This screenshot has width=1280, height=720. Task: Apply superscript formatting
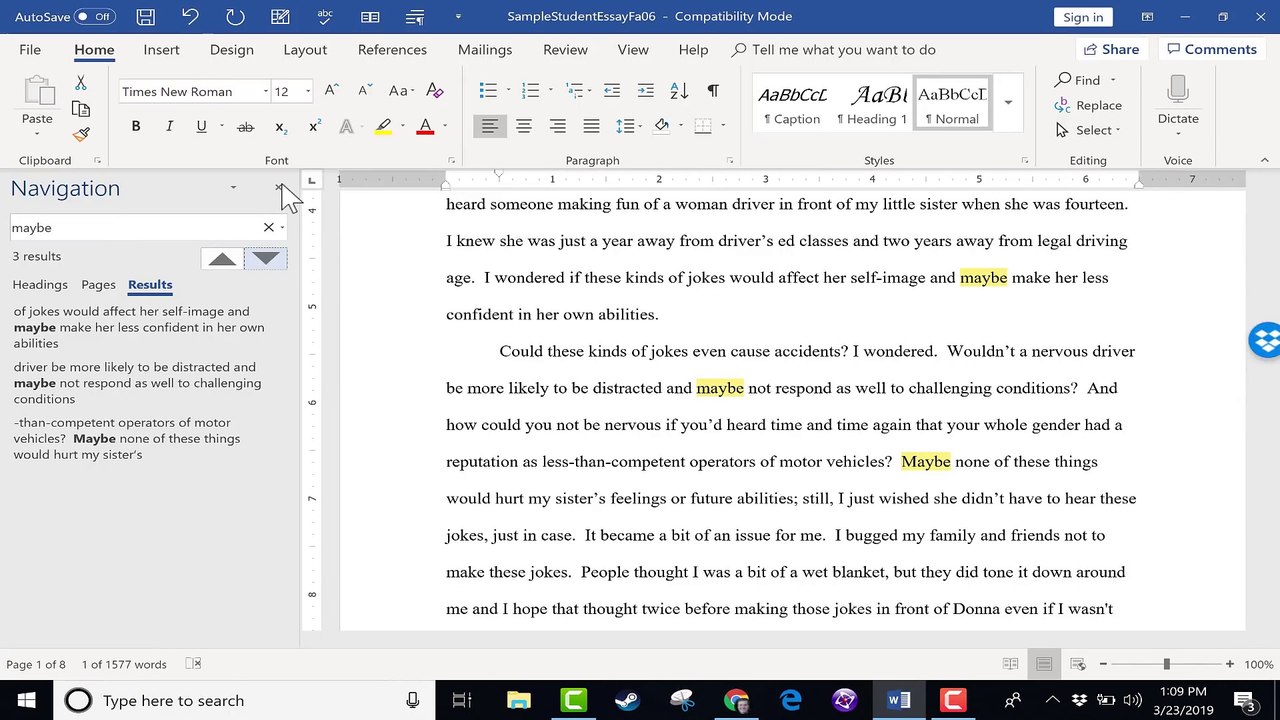pos(314,127)
